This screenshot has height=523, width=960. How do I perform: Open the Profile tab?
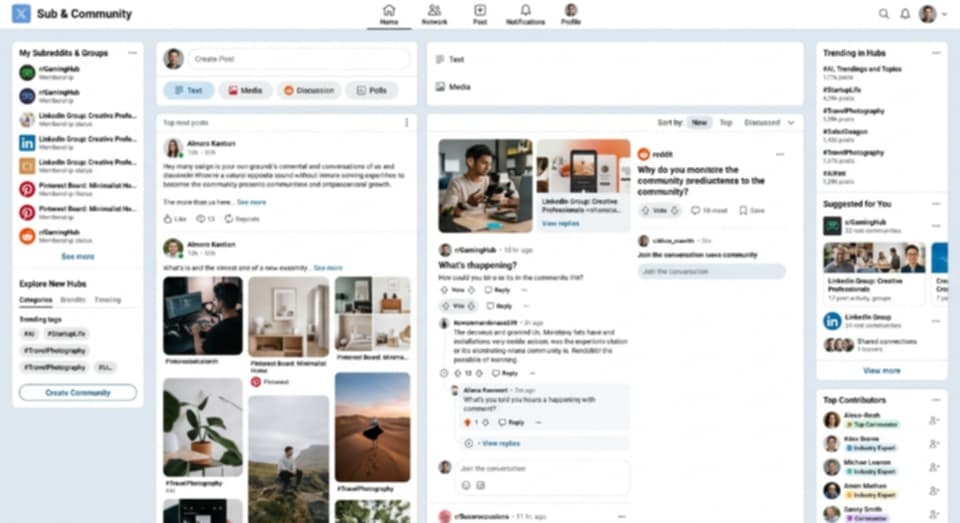[x=571, y=15]
